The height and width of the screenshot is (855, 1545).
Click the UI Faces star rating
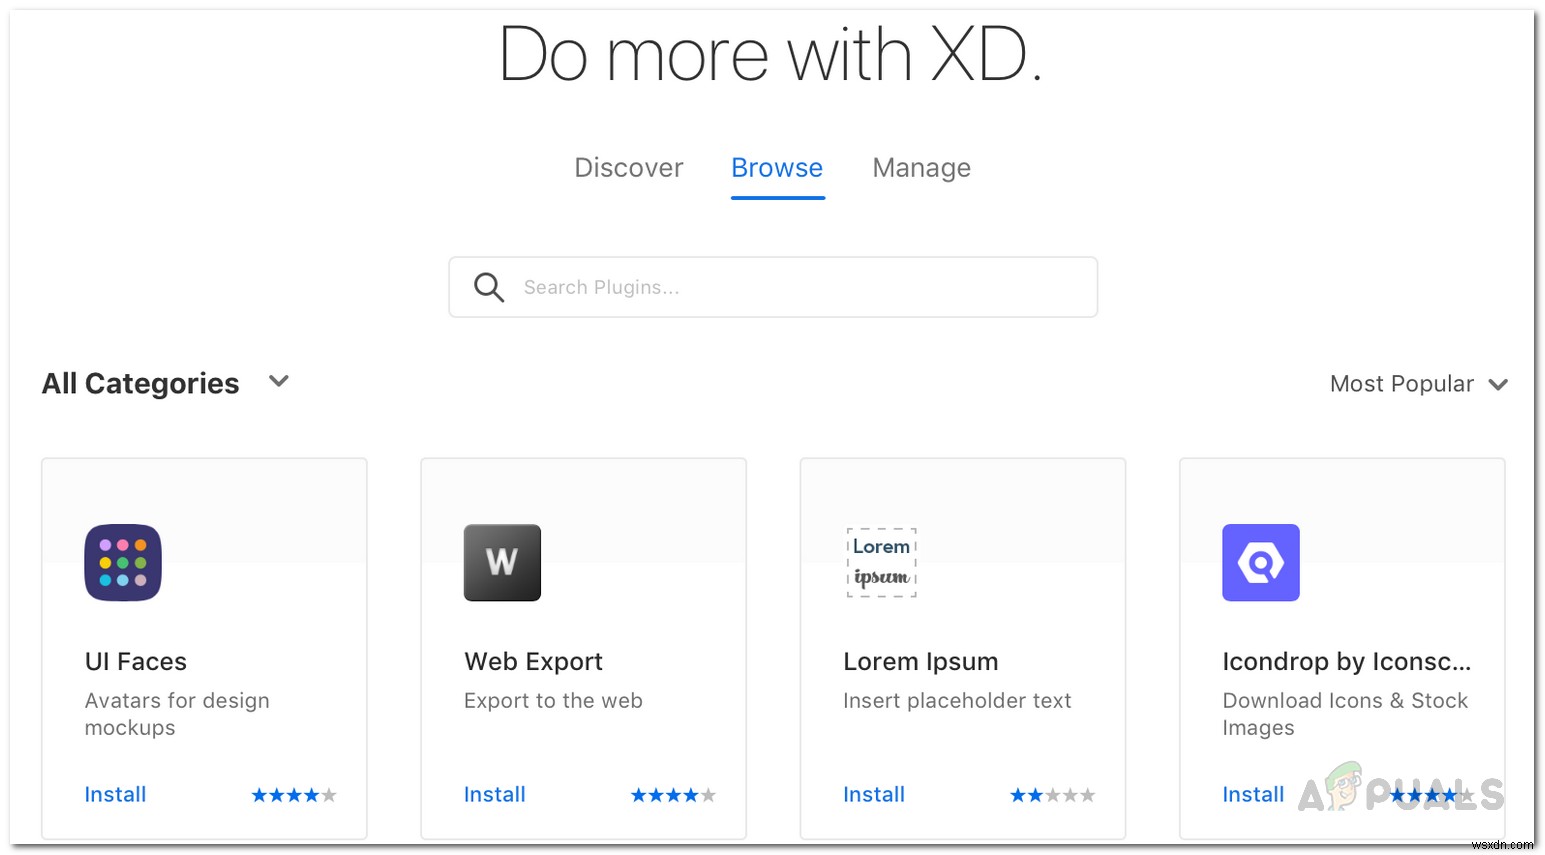294,795
